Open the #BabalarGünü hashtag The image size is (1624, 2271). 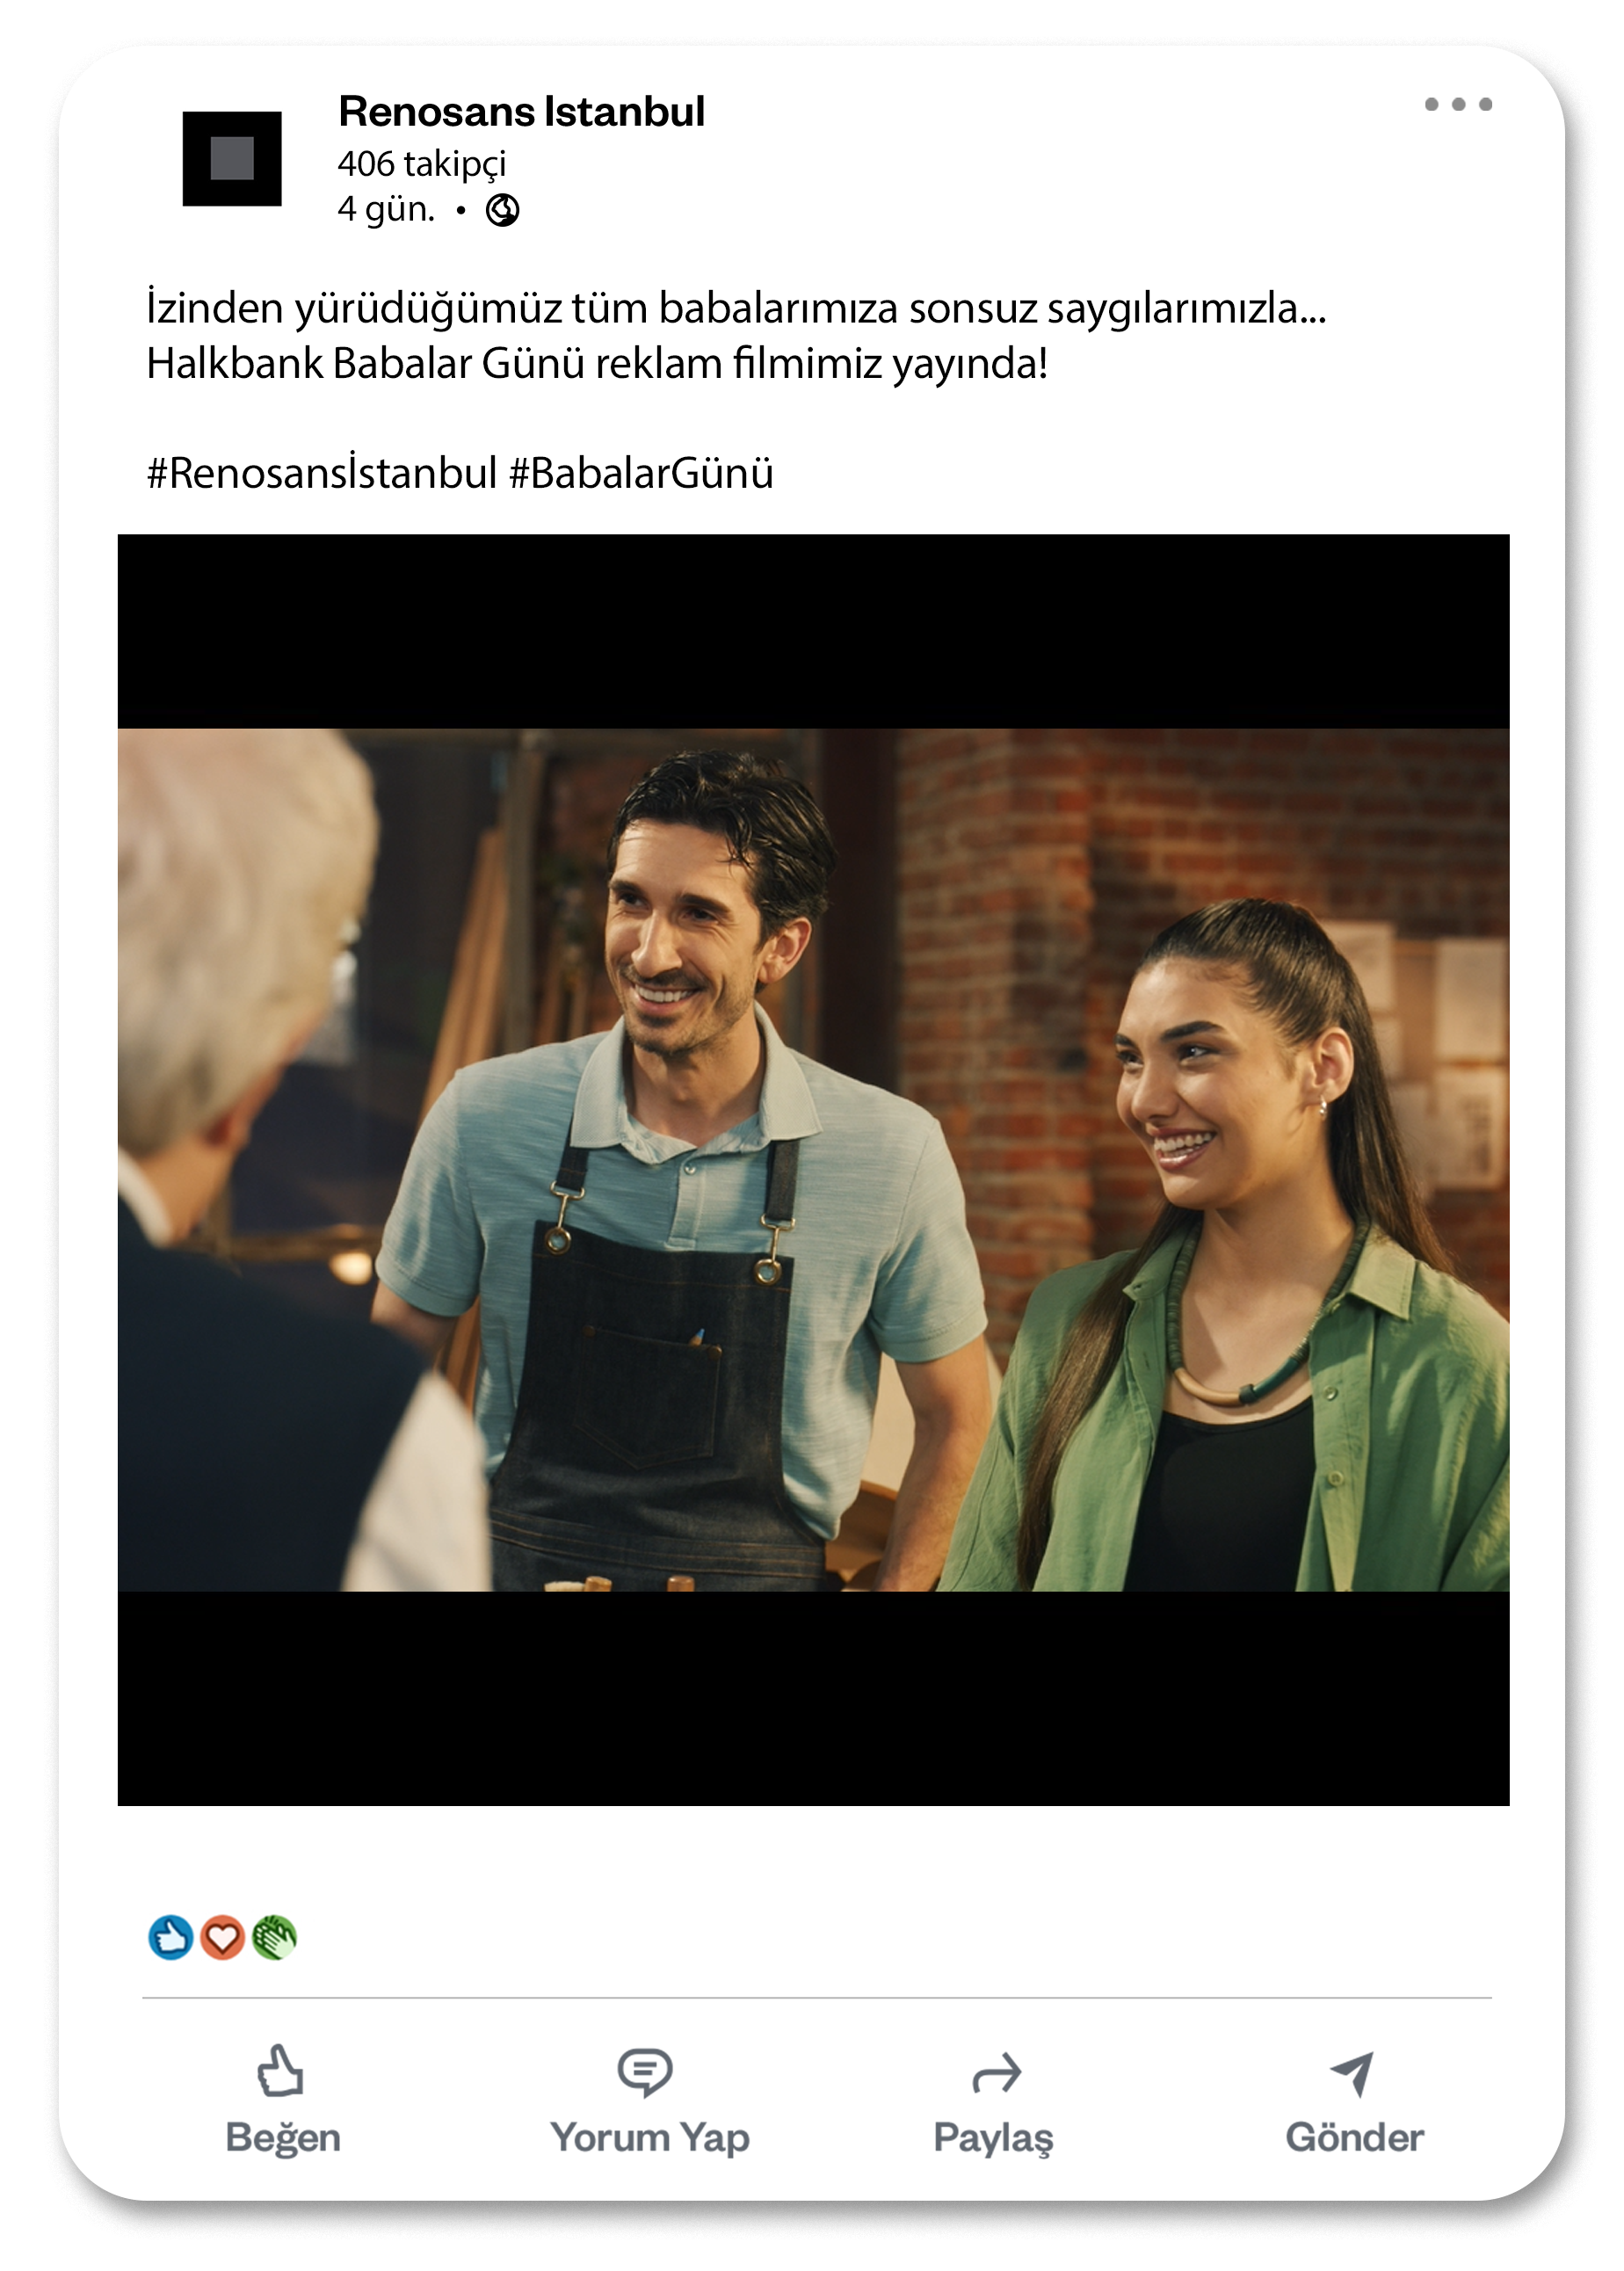point(641,472)
